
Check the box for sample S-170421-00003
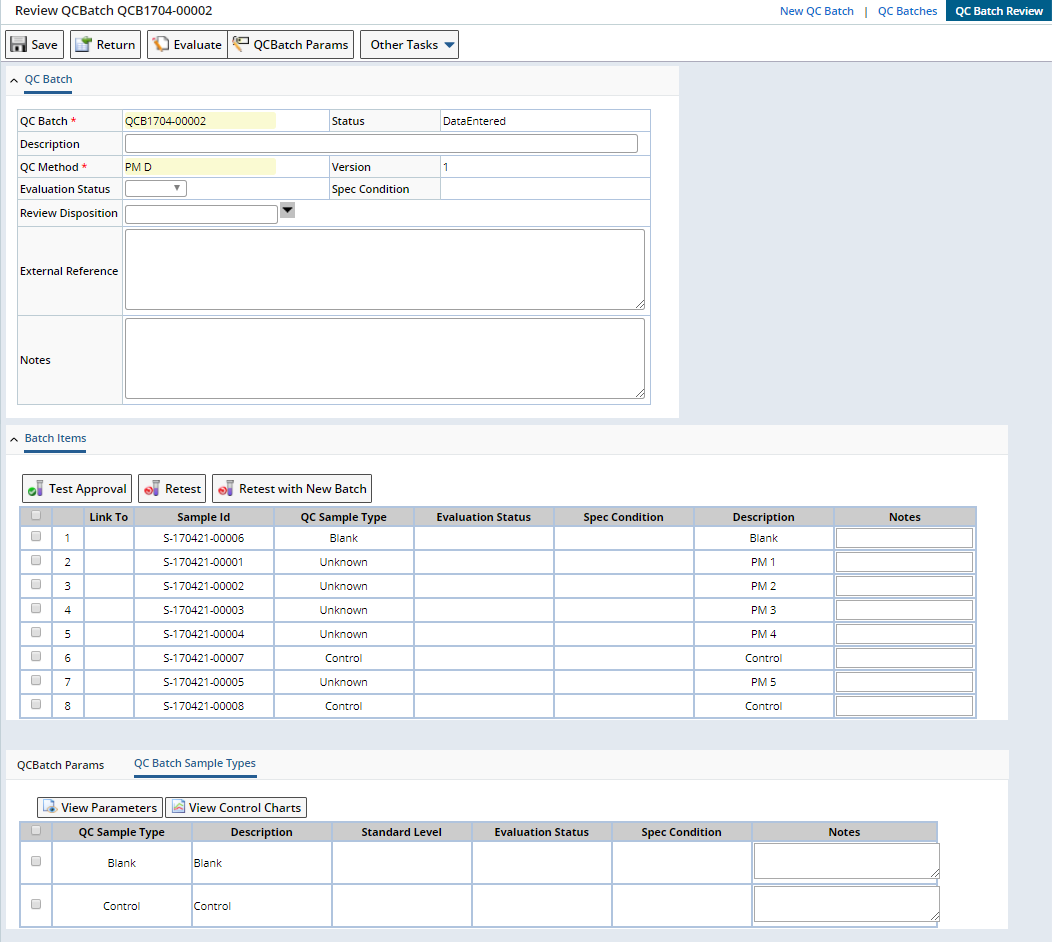click(36, 609)
